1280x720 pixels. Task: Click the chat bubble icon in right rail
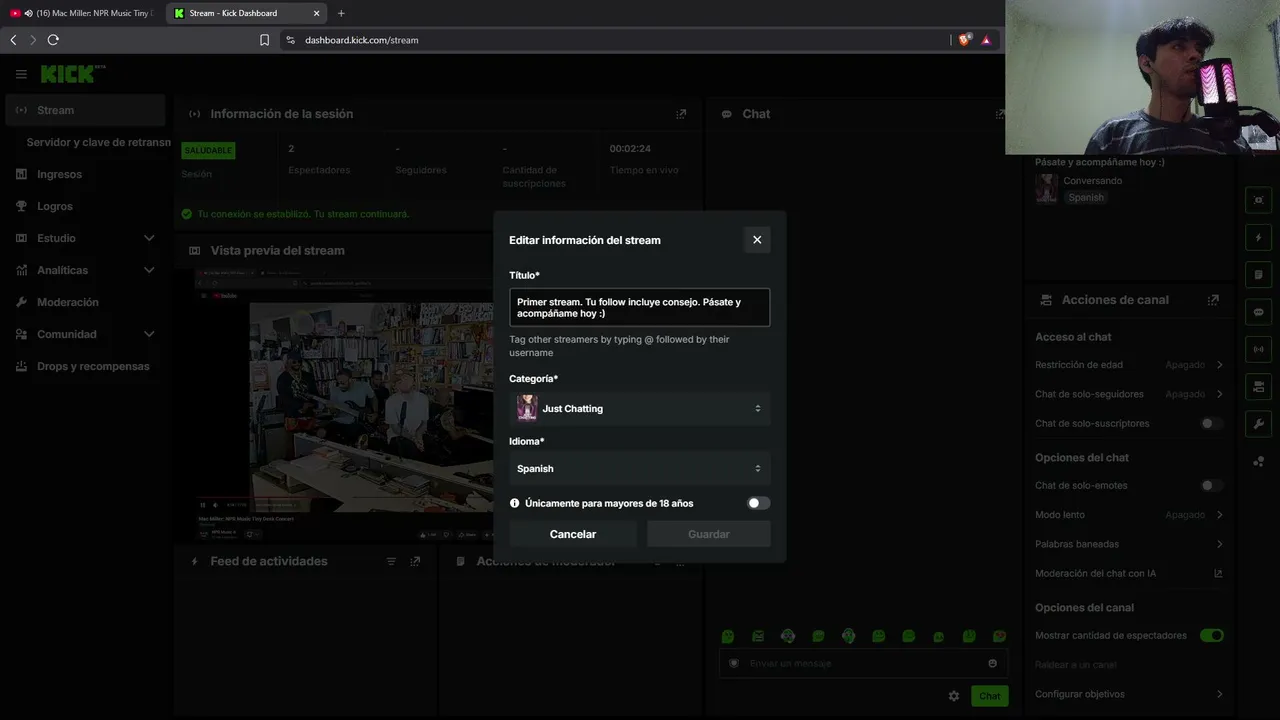1259,312
